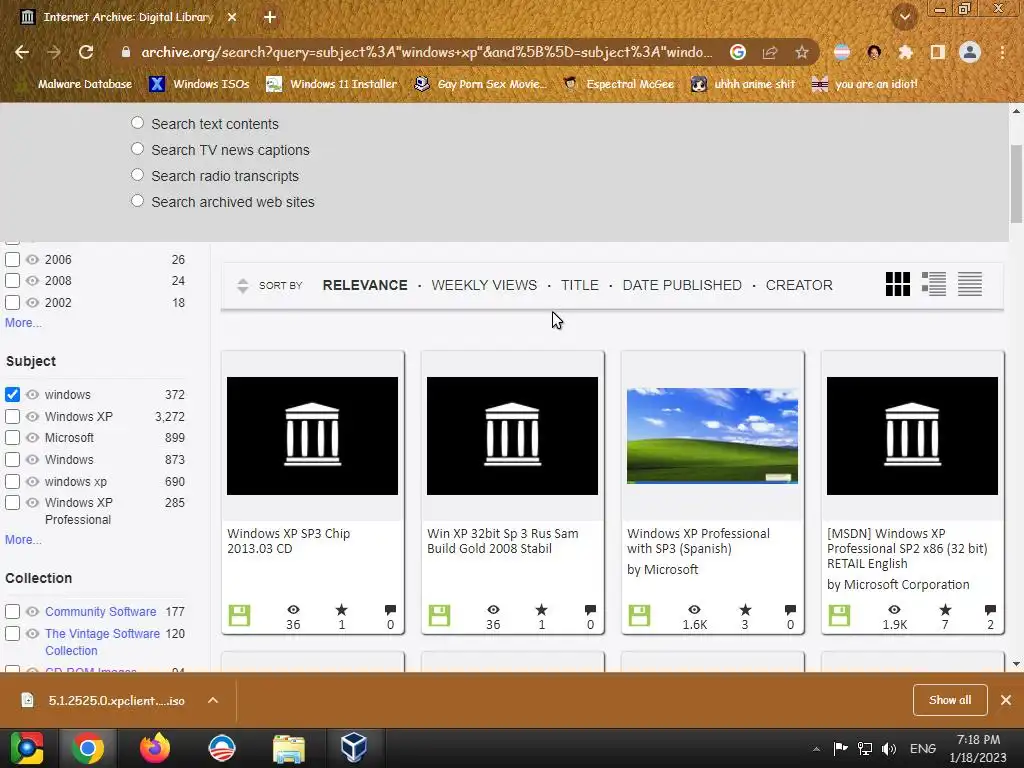Open a new browser tab

pos(270,17)
